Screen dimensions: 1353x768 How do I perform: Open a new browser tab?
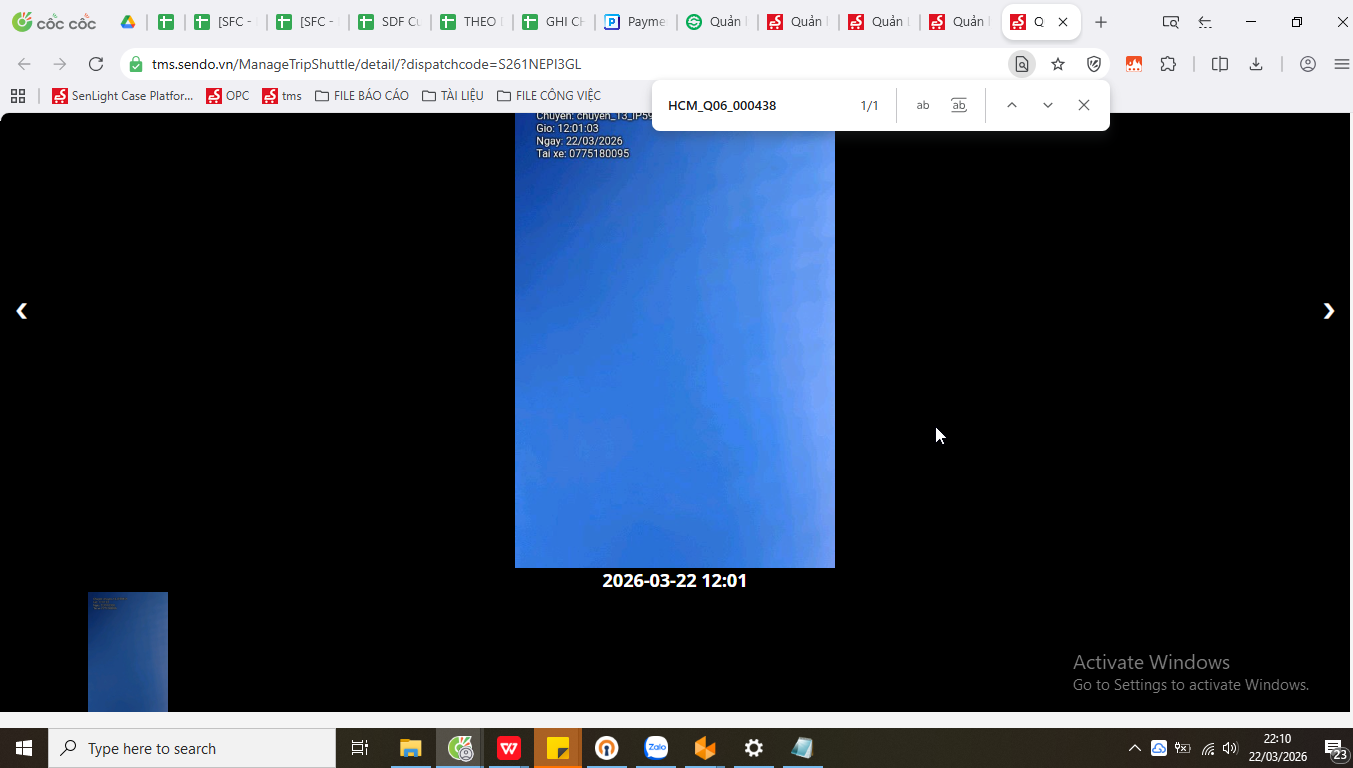coord(1101,22)
